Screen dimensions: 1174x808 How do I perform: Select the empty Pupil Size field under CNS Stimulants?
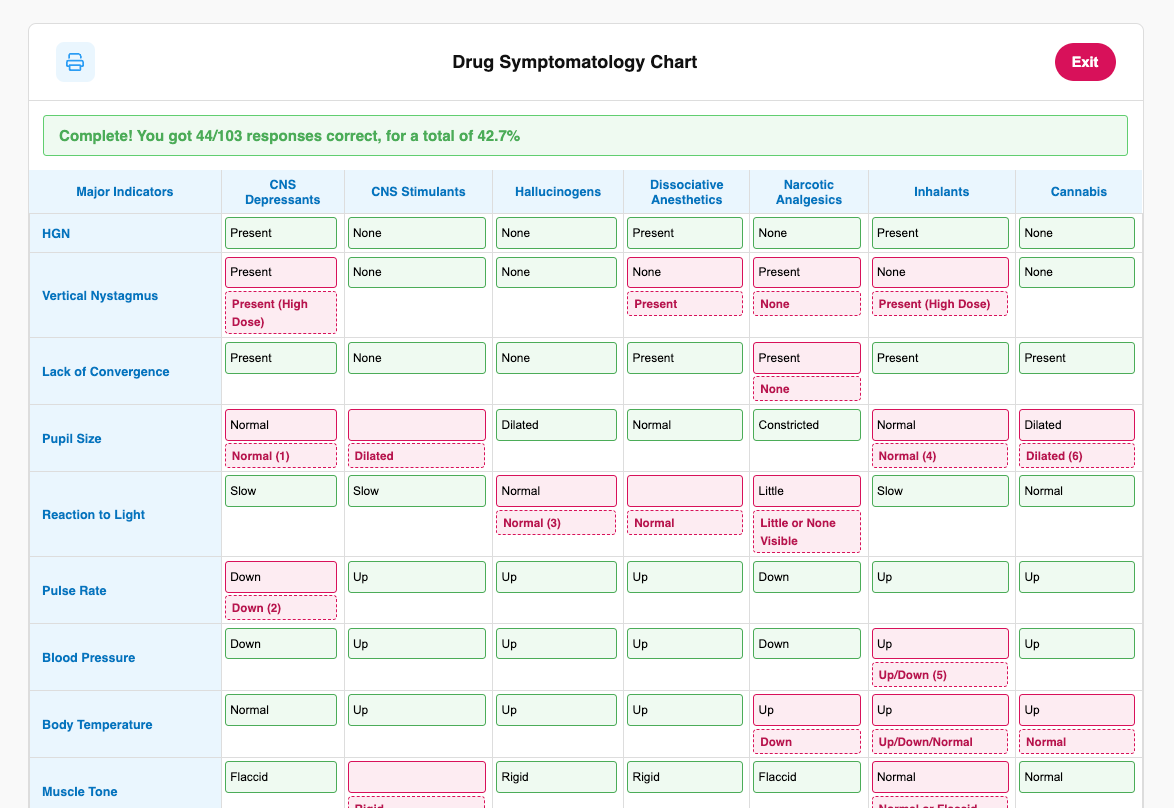tap(417, 424)
